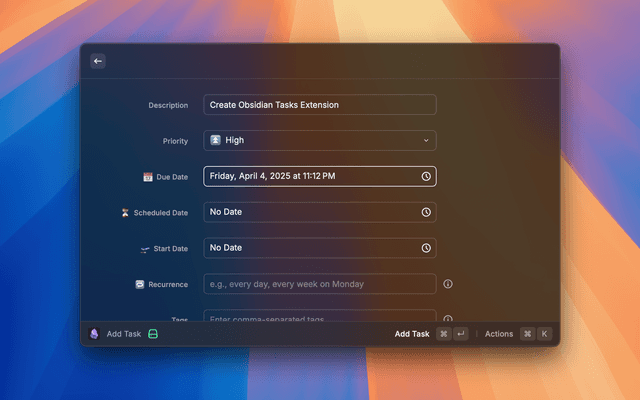The width and height of the screenshot is (640, 400).
Task: Focus the Recurrence input field
Action: [320, 284]
